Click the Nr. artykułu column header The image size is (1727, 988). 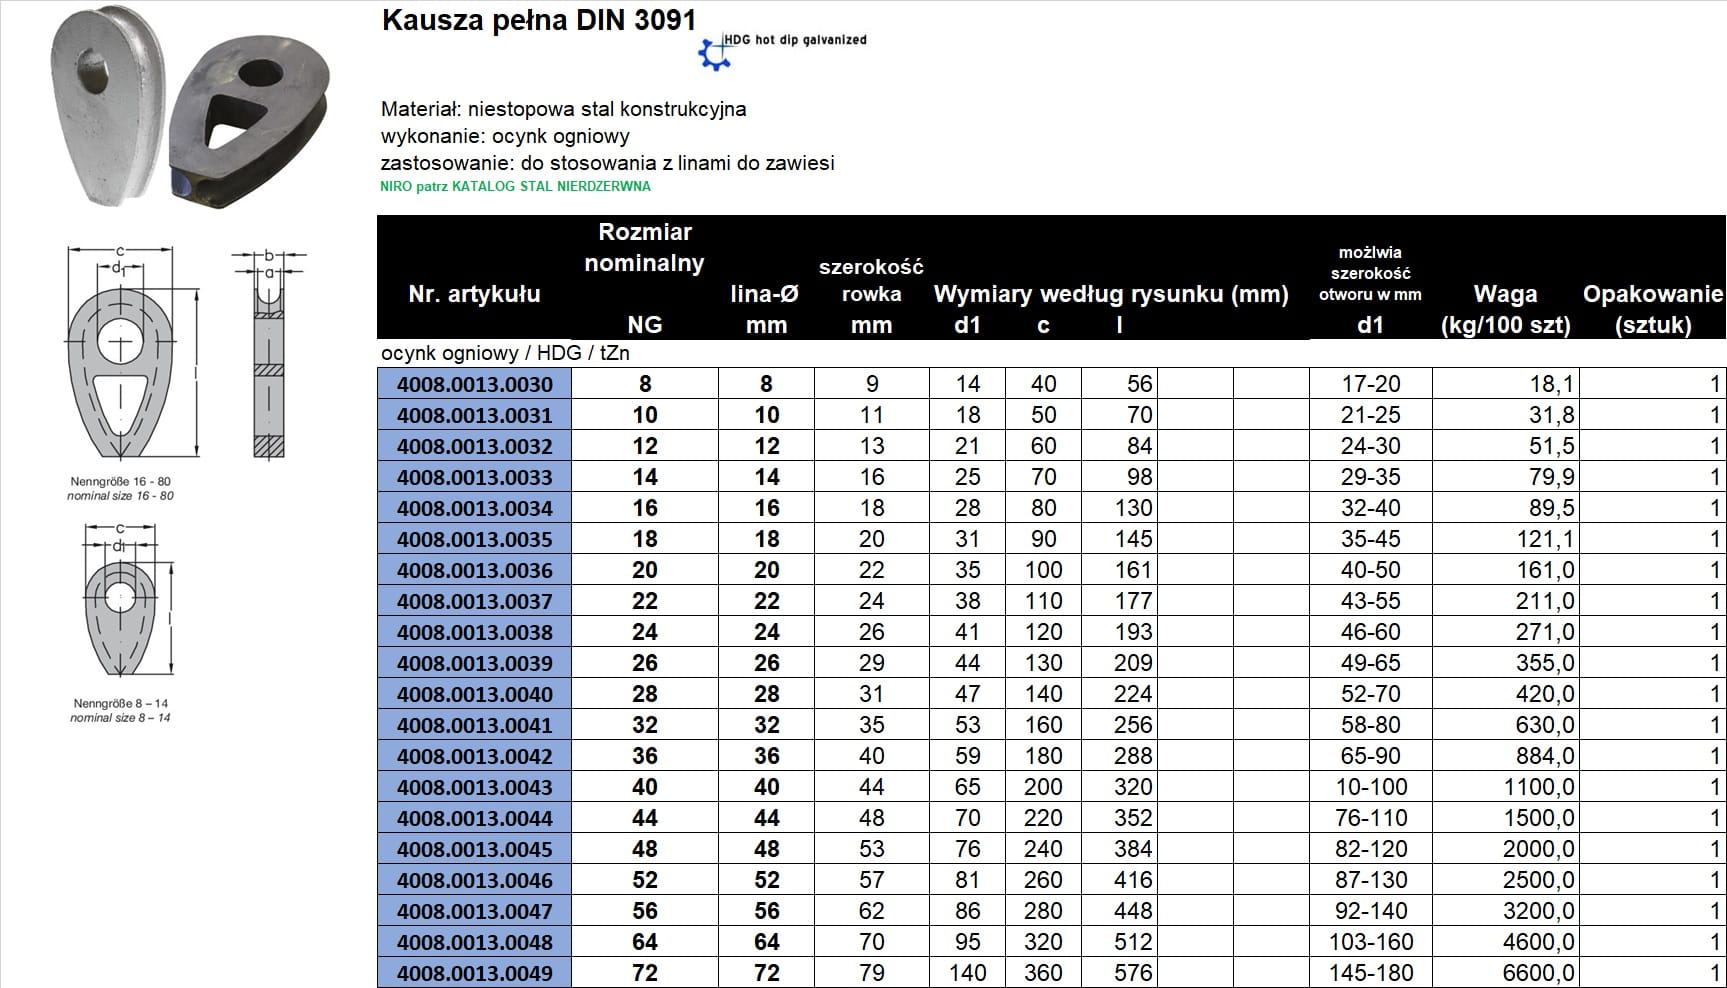(474, 294)
